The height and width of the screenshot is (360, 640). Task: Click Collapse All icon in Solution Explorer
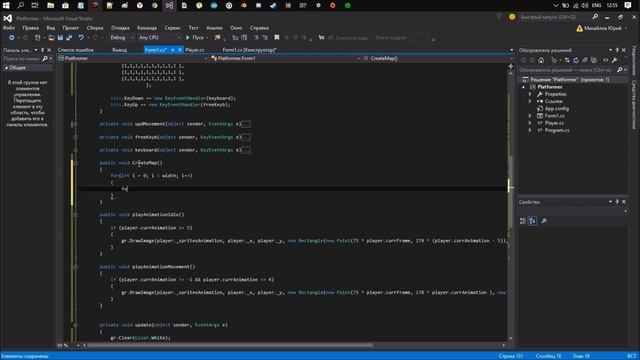point(585,60)
